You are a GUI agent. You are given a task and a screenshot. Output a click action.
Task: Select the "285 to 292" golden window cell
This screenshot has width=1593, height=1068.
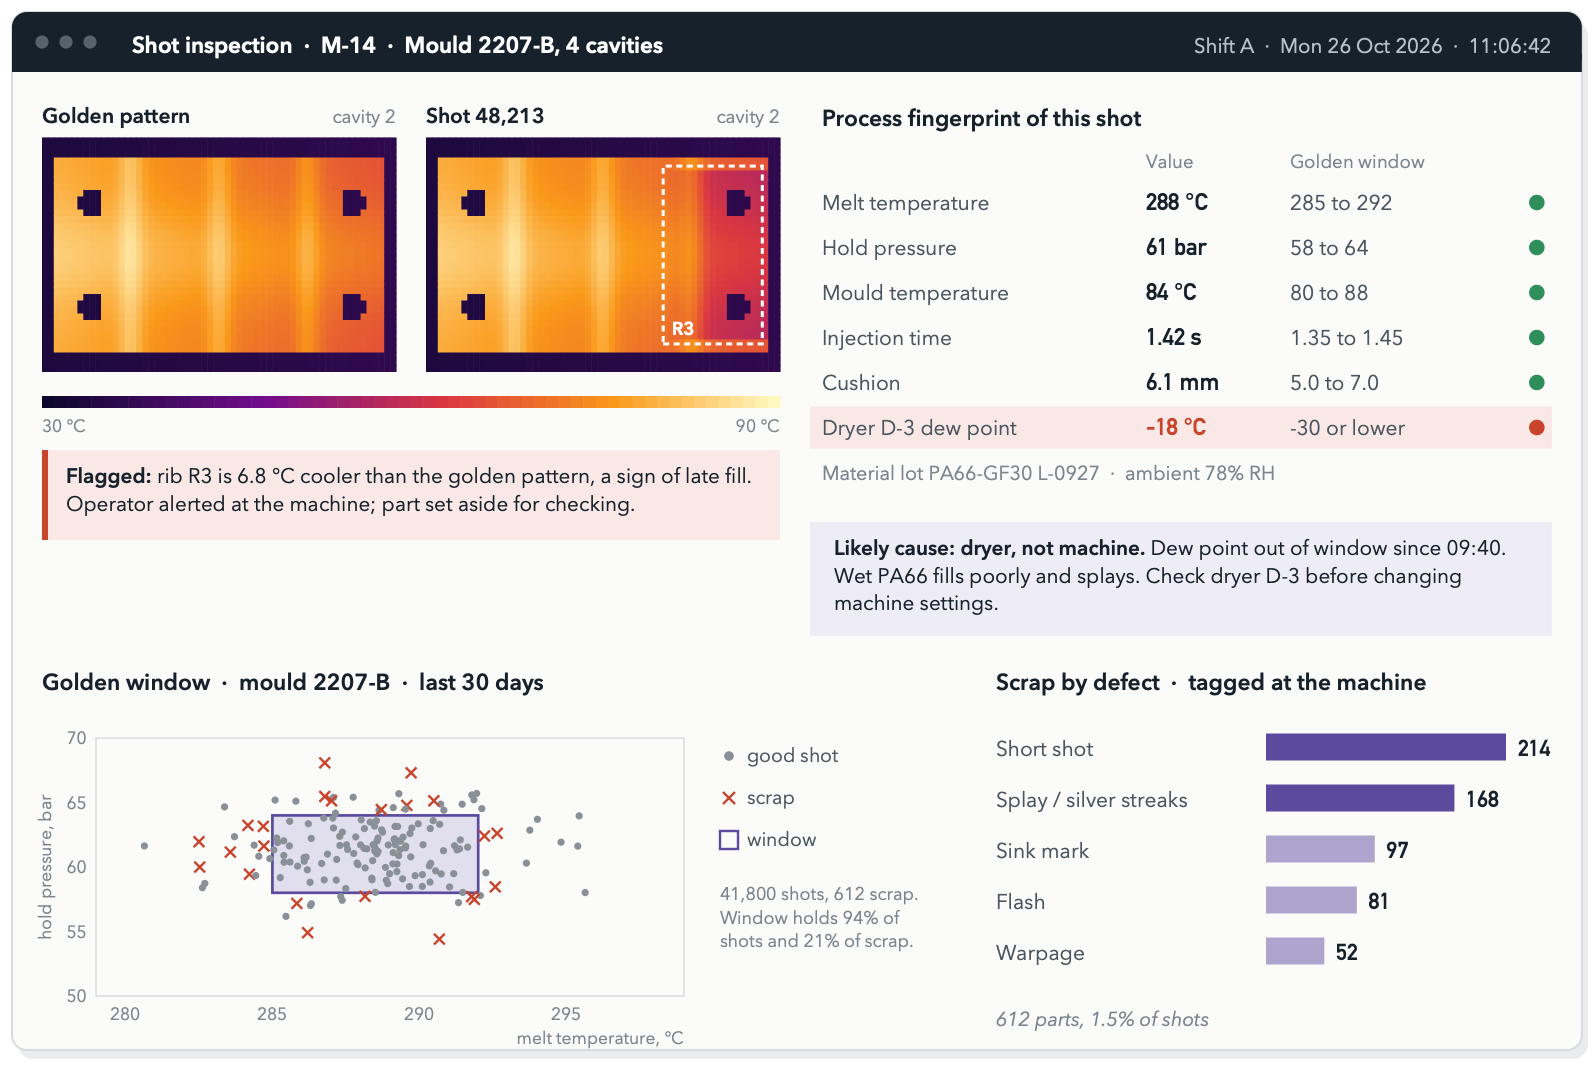pos(1341,203)
